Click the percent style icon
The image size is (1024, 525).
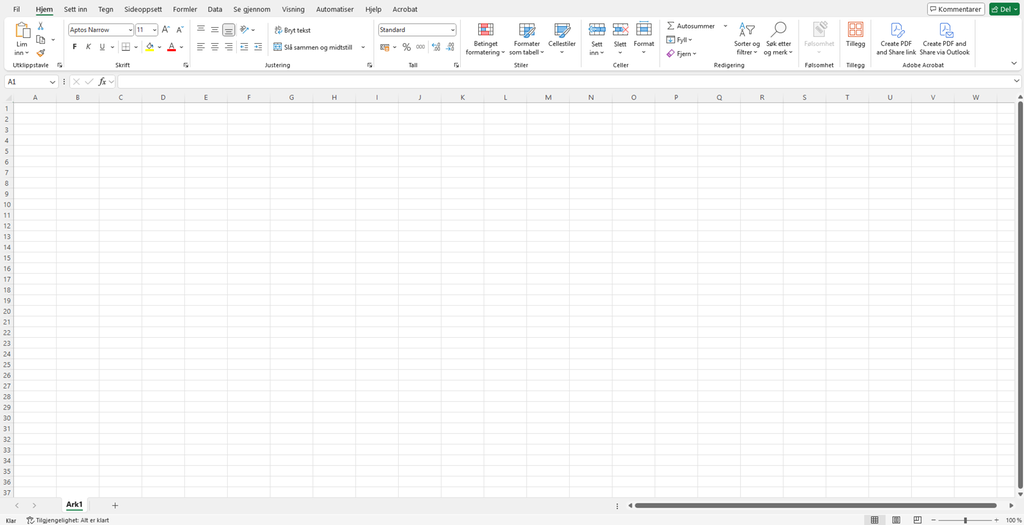406,47
